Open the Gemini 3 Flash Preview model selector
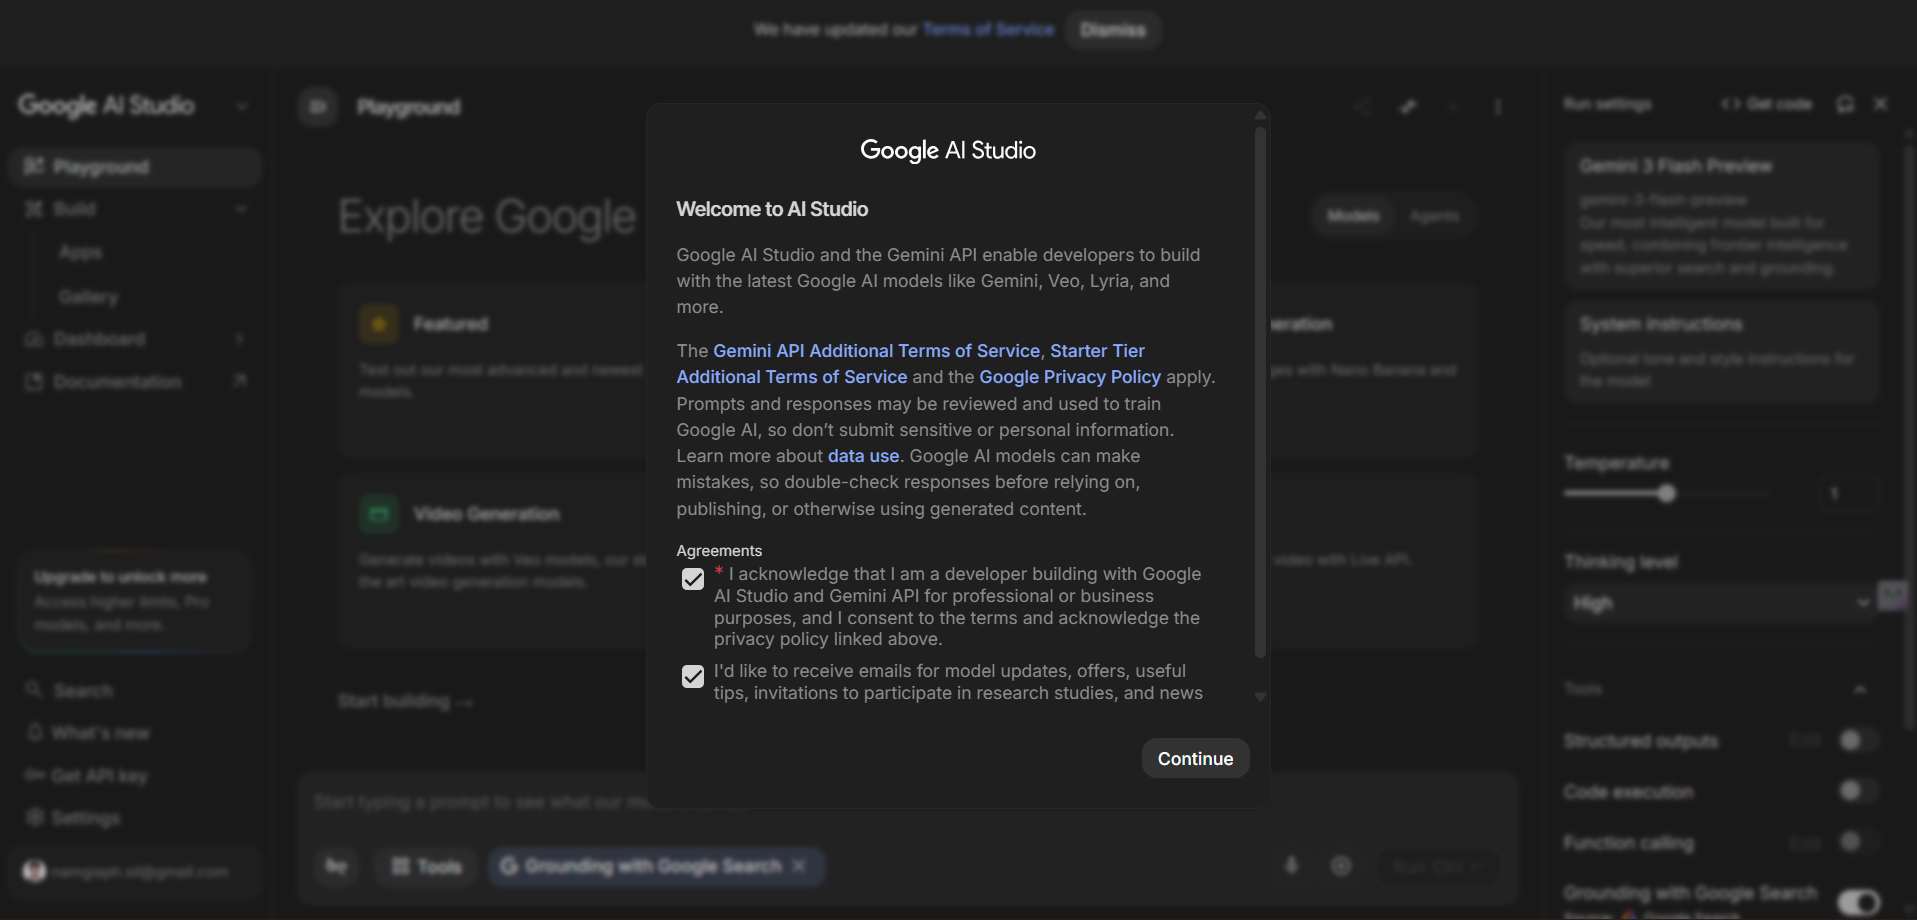 (1722, 216)
